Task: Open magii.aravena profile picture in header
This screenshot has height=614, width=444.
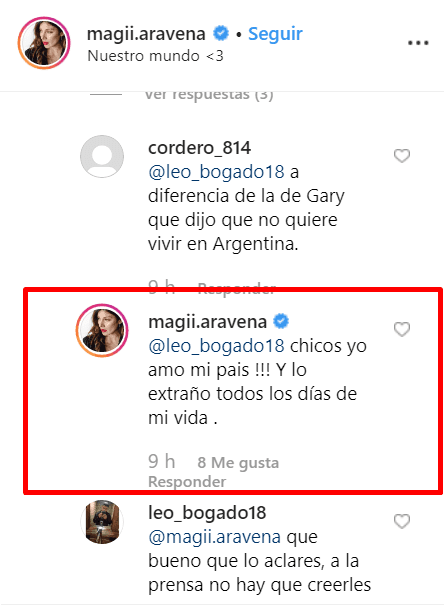Action: point(44,43)
